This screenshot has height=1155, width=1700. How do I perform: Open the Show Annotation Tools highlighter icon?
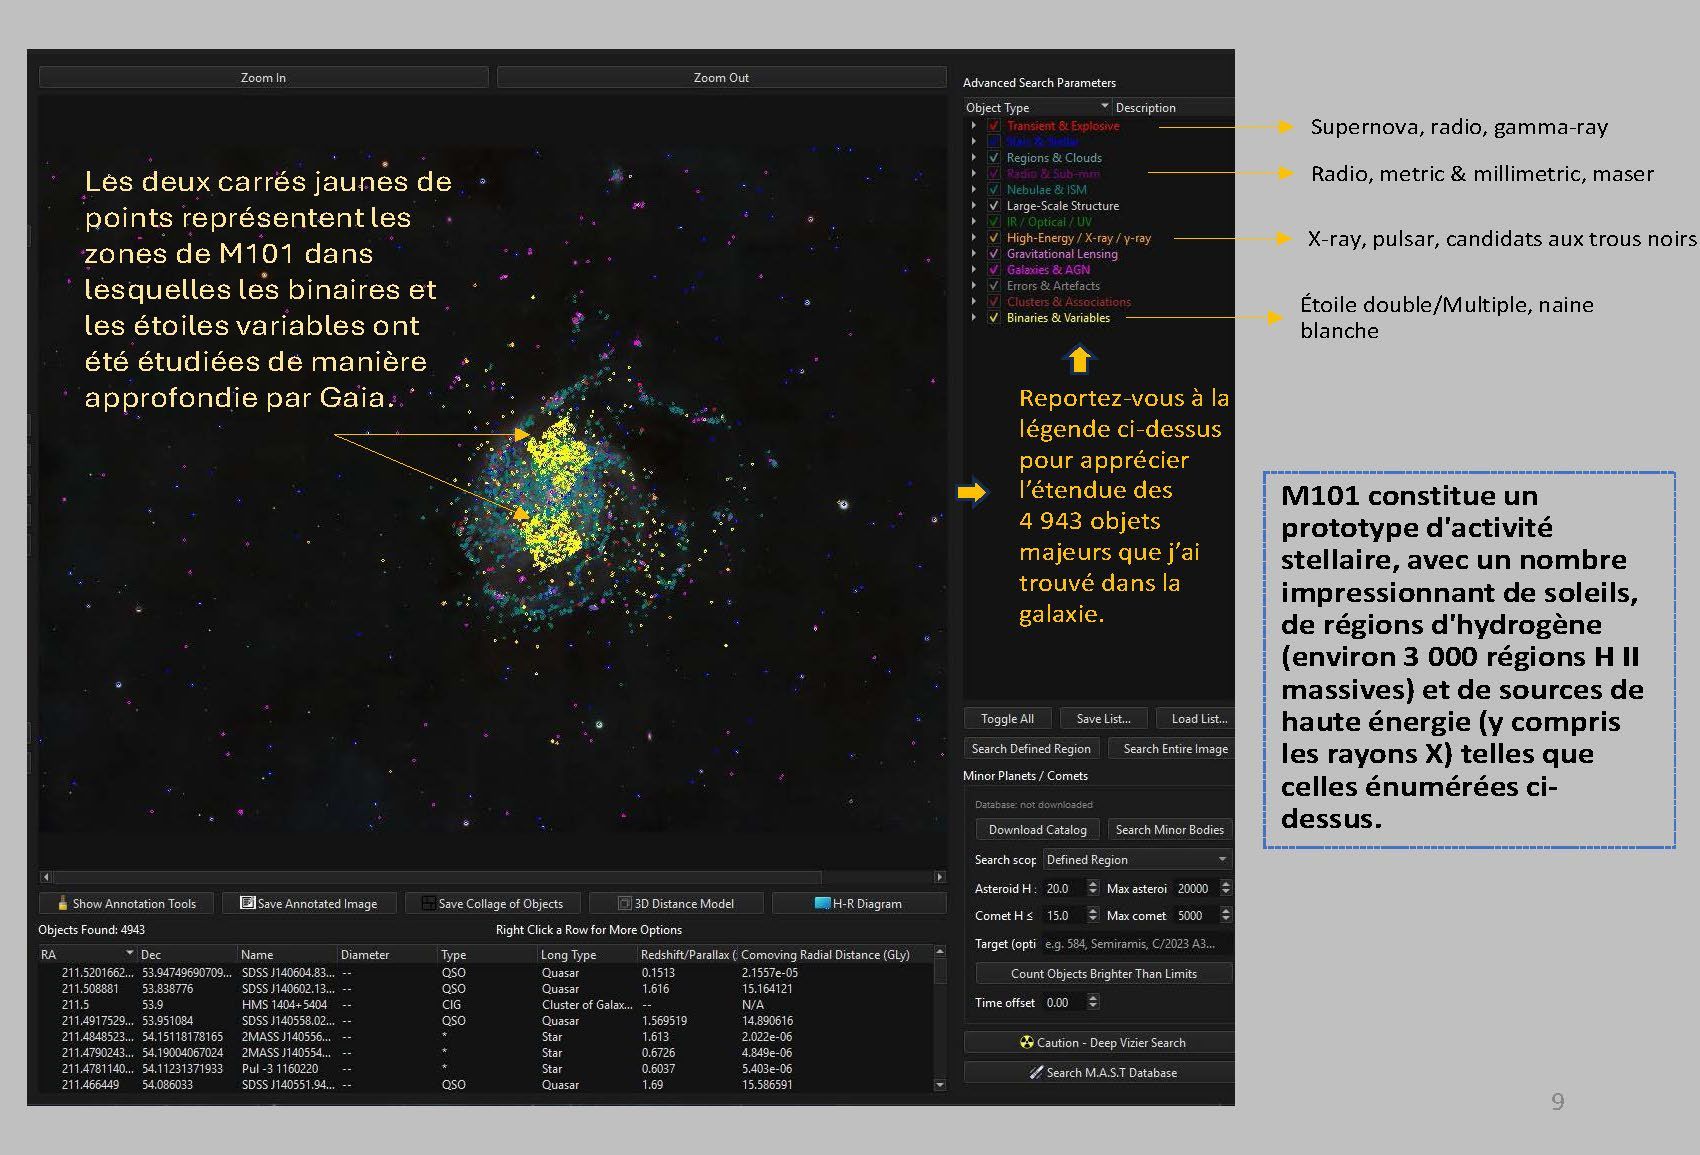pyautogui.click(x=63, y=903)
